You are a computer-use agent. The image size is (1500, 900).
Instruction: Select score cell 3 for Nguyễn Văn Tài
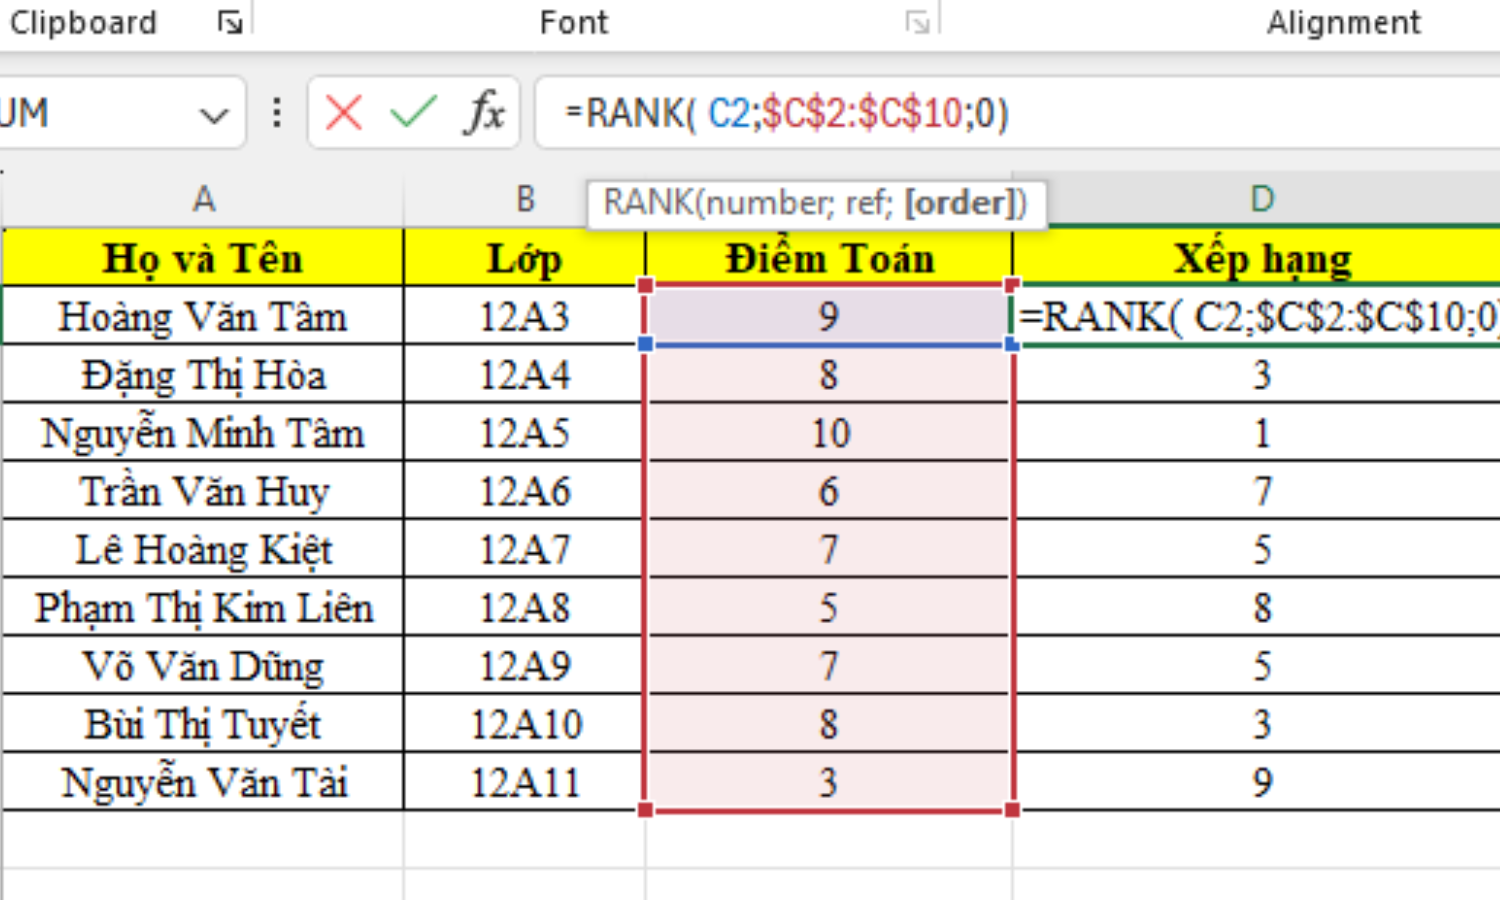(x=829, y=781)
